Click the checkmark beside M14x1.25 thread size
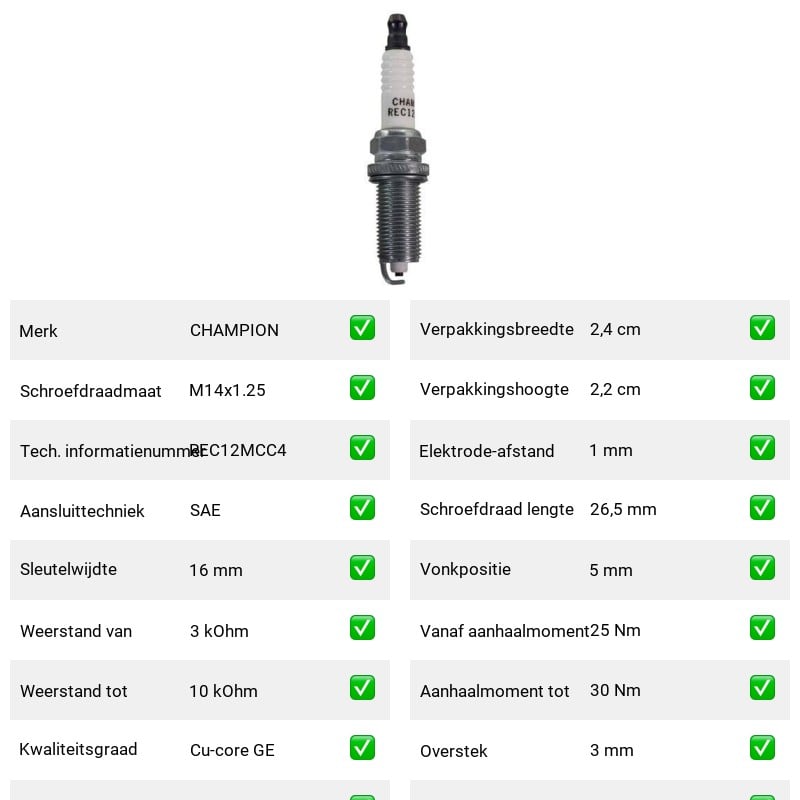Image resolution: width=800 pixels, height=800 pixels. click(x=362, y=388)
